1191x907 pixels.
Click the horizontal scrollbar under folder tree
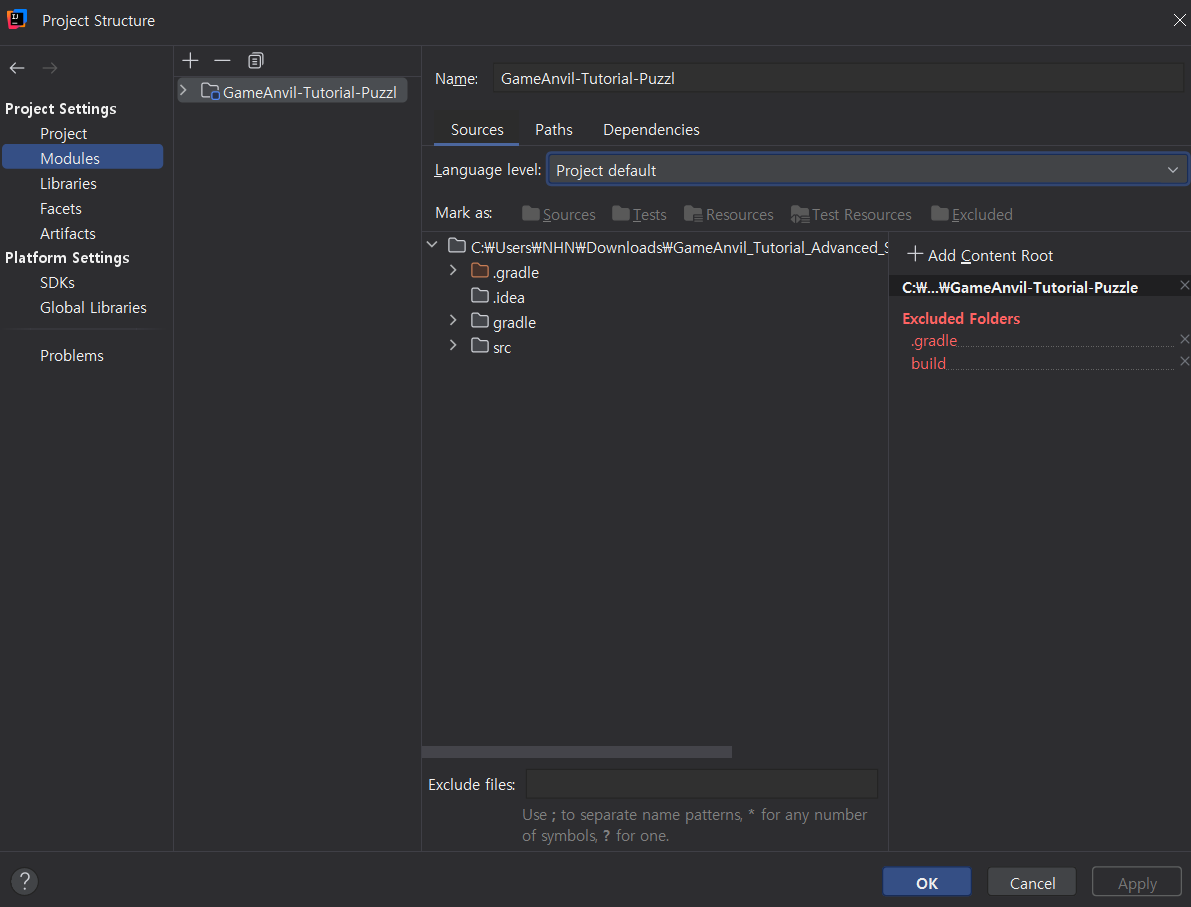[577, 752]
